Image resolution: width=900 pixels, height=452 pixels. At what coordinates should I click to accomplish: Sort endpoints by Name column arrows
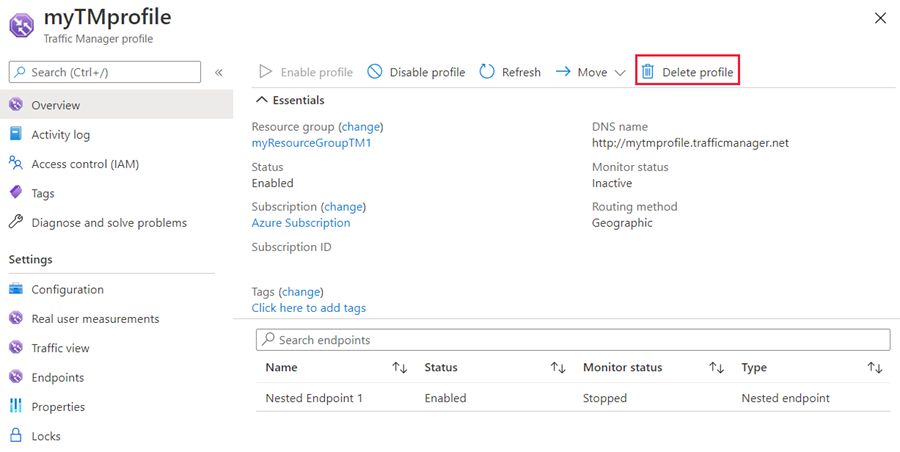tap(399, 368)
